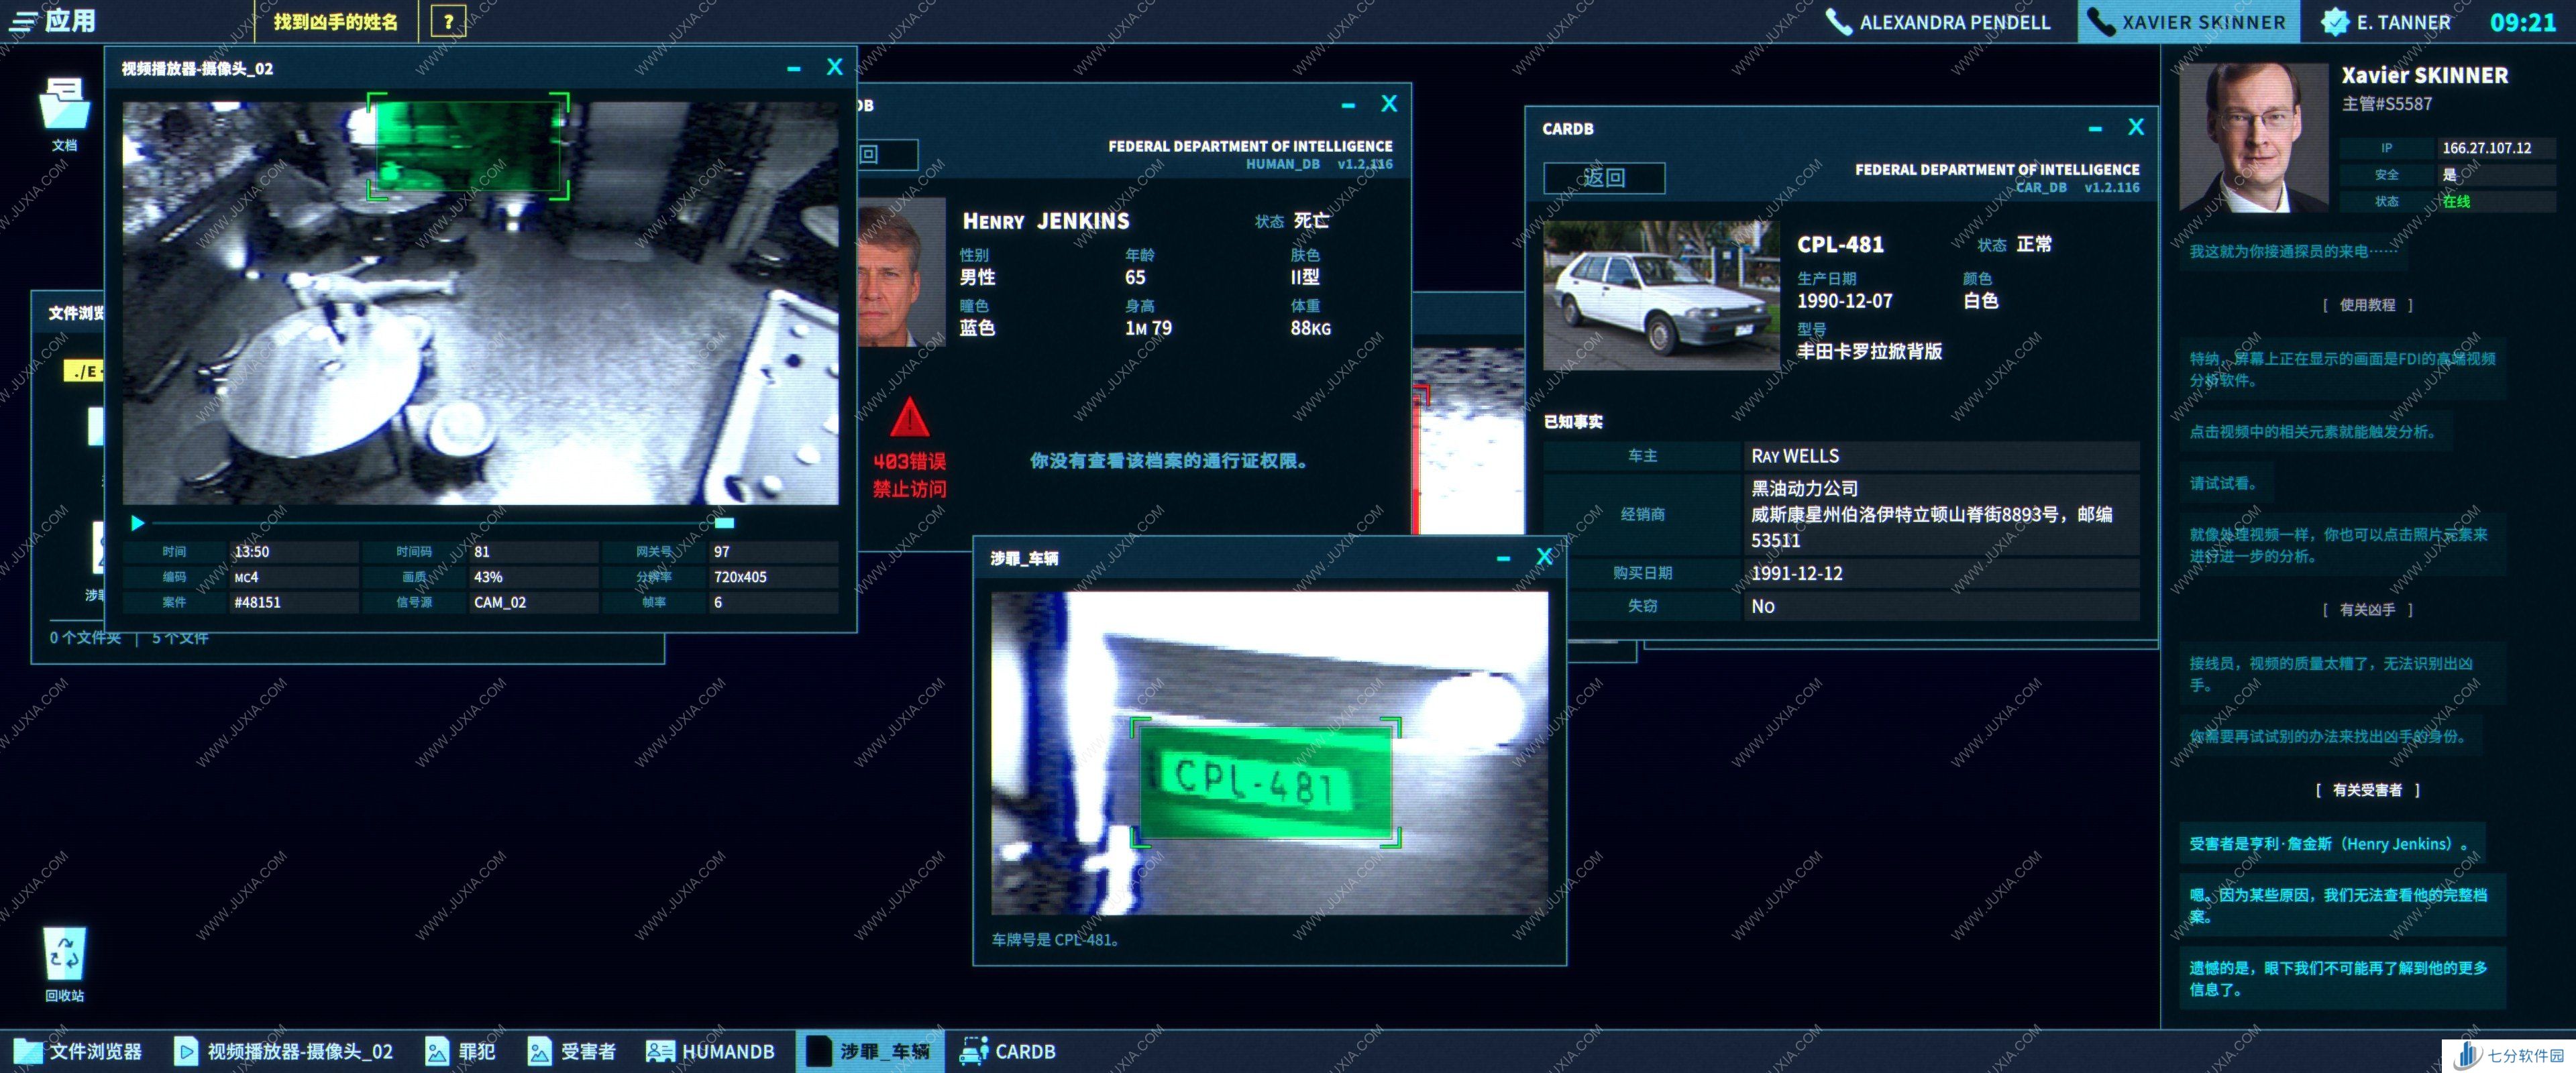2576x1073 pixels.
Task: Click the video progress bar handle
Action: click(724, 523)
